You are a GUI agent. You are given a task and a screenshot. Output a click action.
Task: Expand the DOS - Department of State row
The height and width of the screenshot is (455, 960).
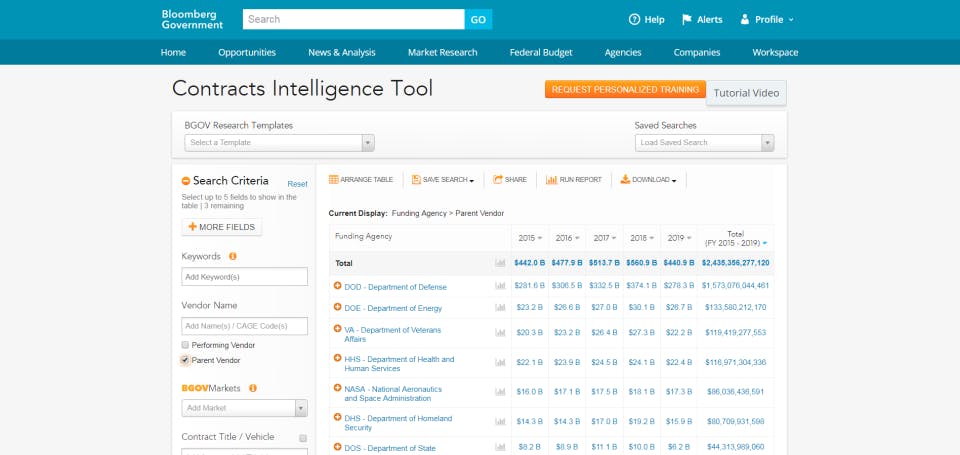(337, 447)
